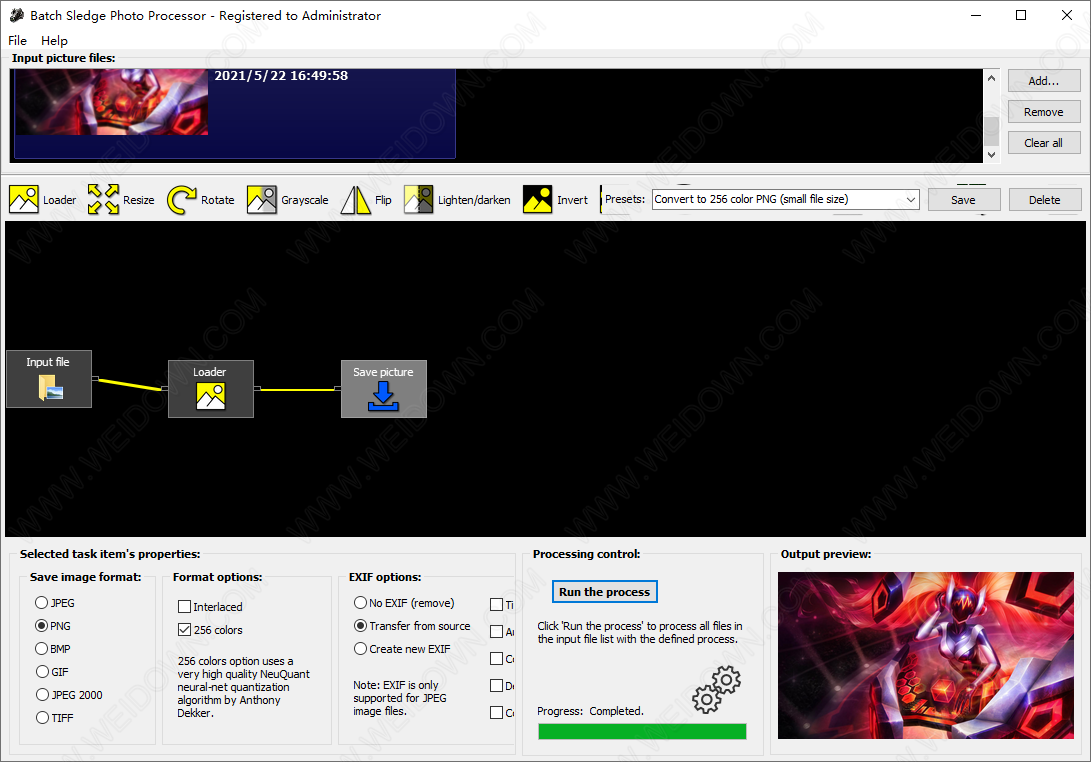Open the Help menu
This screenshot has height=762, width=1091.
click(x=54, y=40)
